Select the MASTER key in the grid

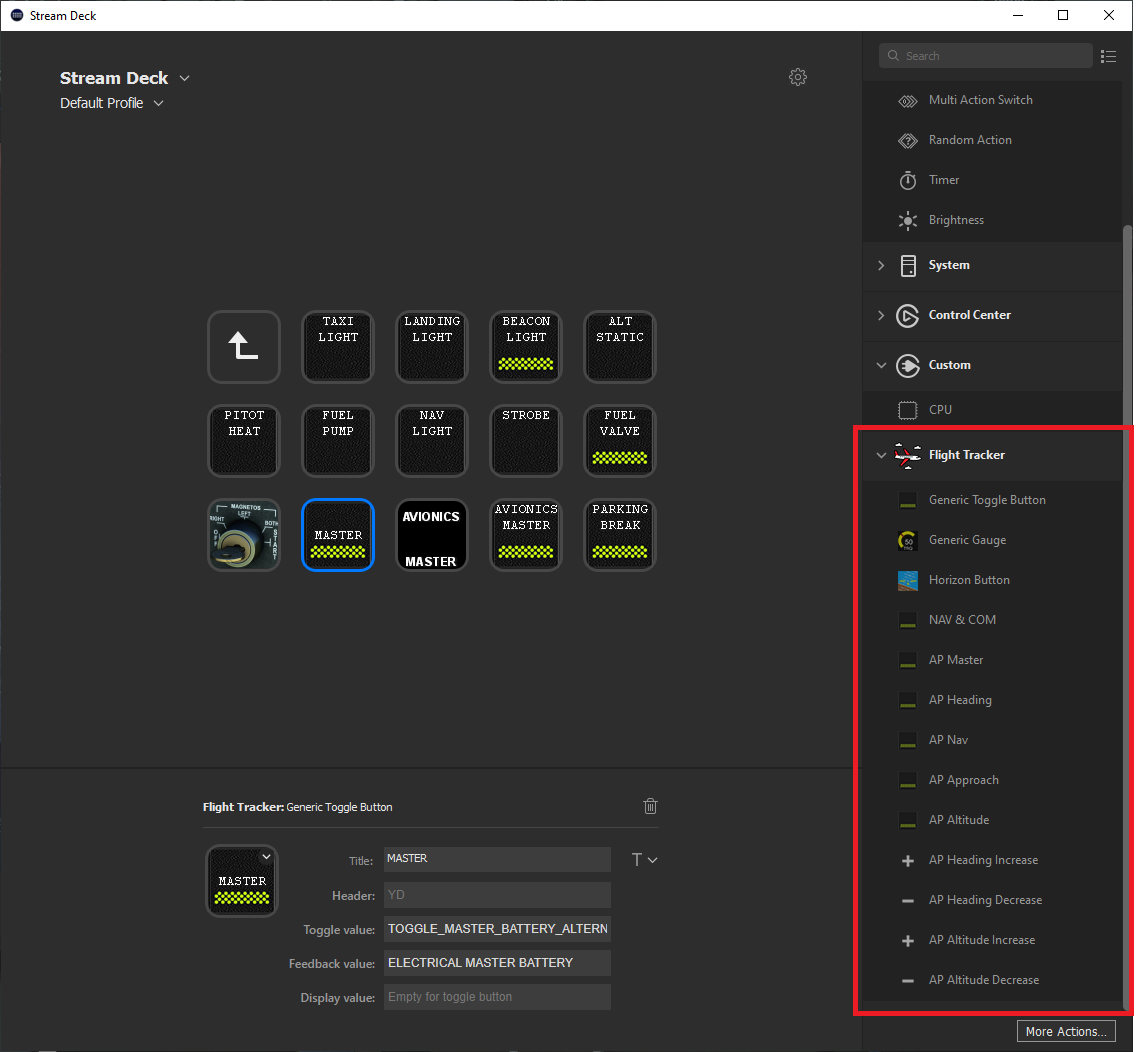pos(338,535)
